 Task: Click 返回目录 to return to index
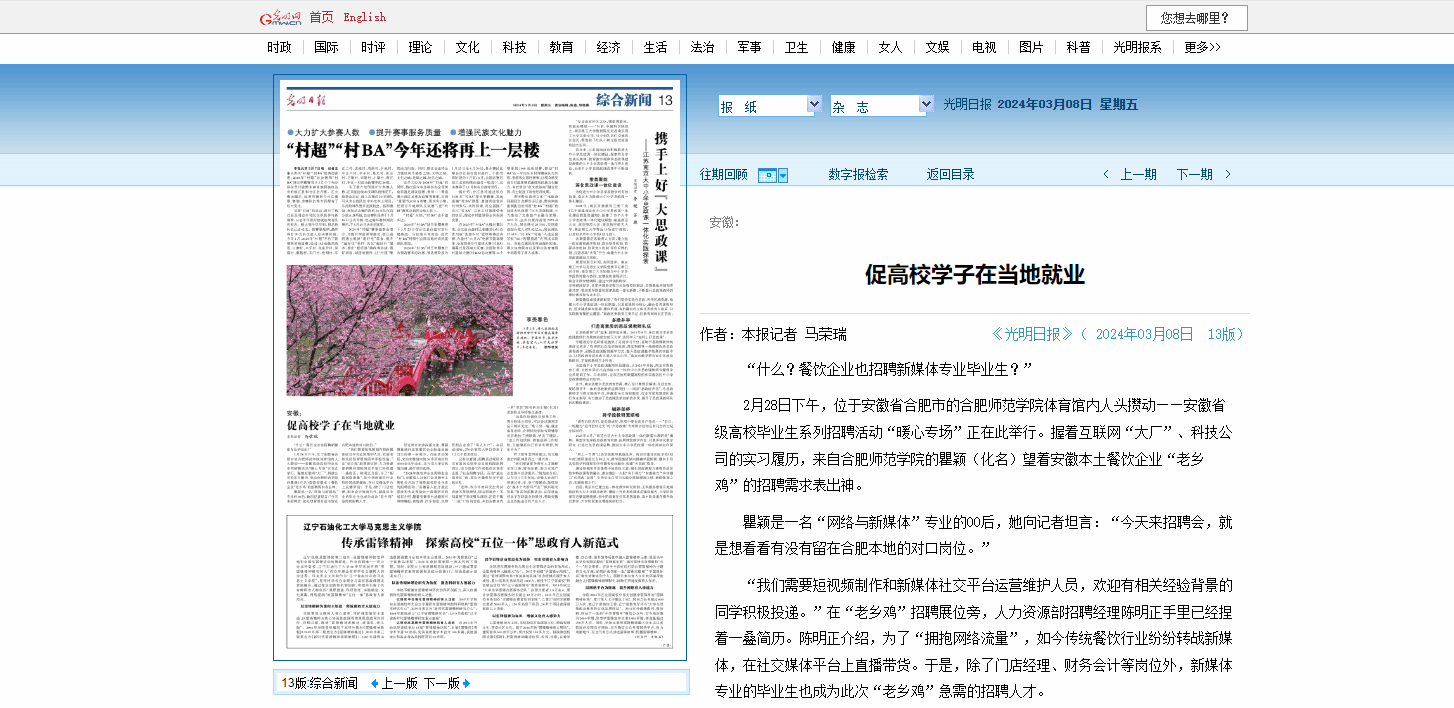click(x=950, y=175)
